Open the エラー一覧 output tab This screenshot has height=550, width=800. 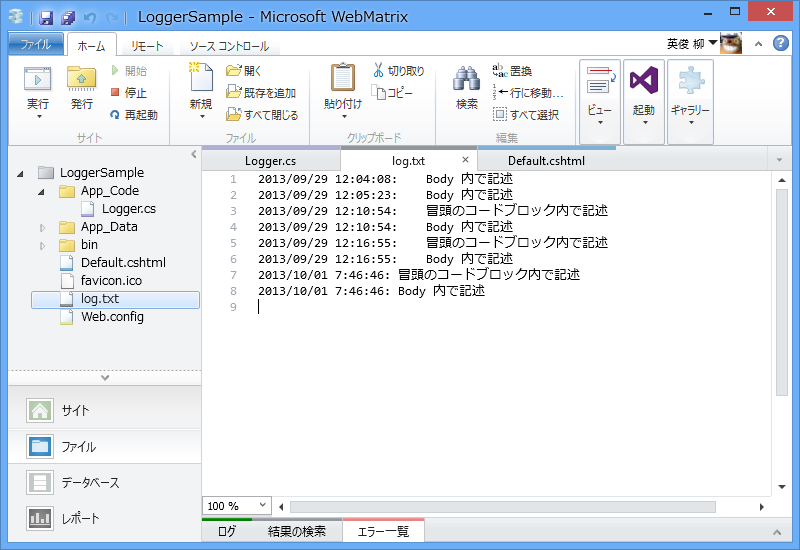(383, 532)
